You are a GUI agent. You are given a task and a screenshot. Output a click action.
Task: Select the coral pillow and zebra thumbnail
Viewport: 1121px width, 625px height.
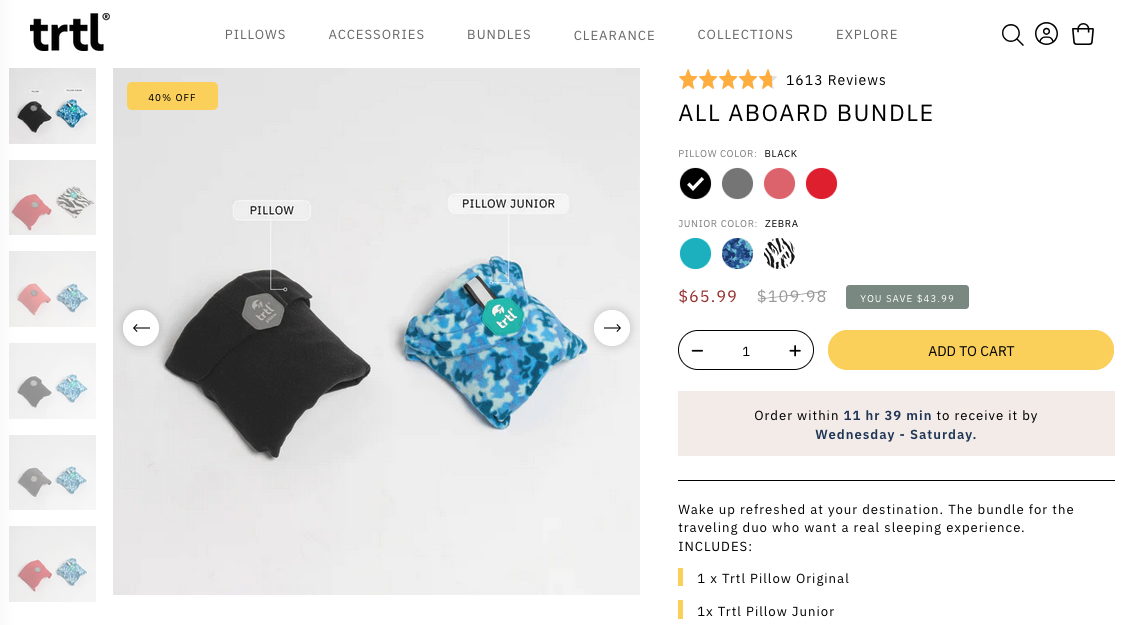coord(52,197)
